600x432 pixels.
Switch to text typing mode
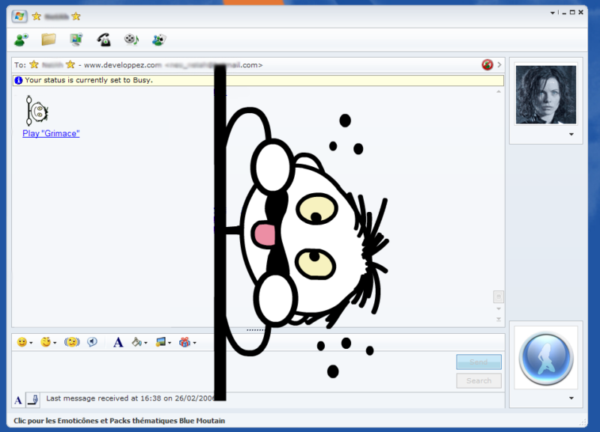point(18,400)
